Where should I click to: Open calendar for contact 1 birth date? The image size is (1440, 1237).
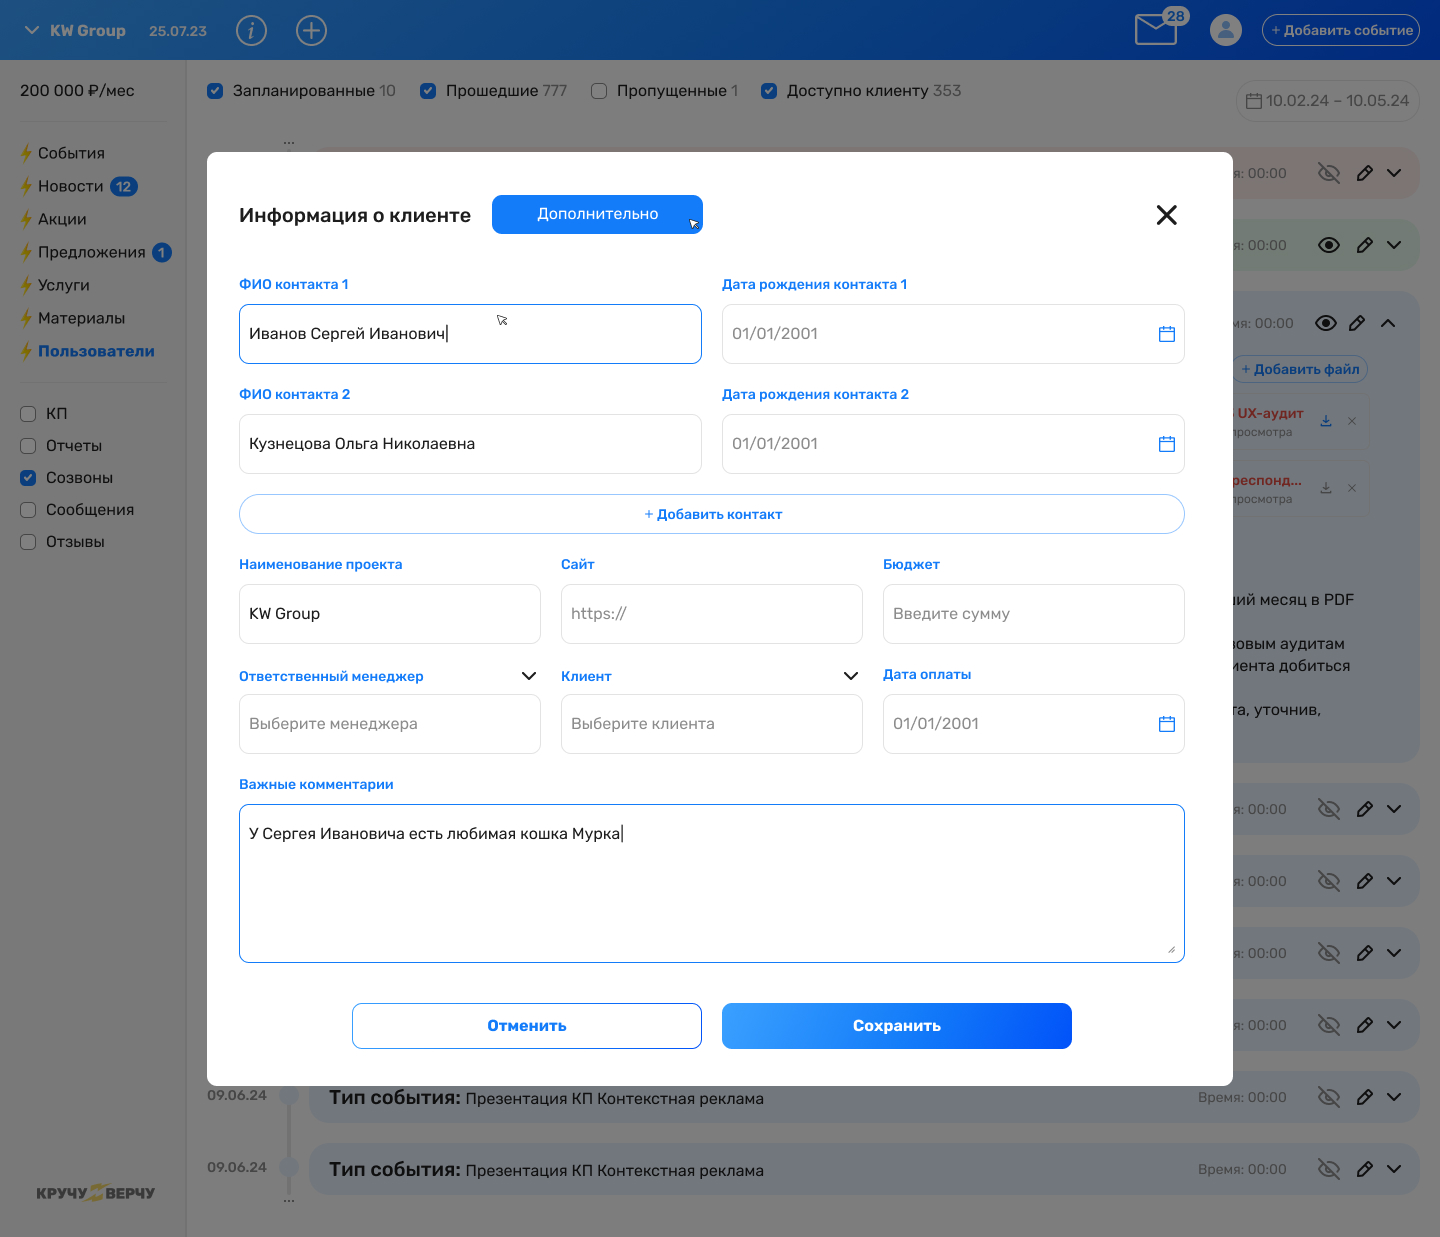pos(1167,334)
